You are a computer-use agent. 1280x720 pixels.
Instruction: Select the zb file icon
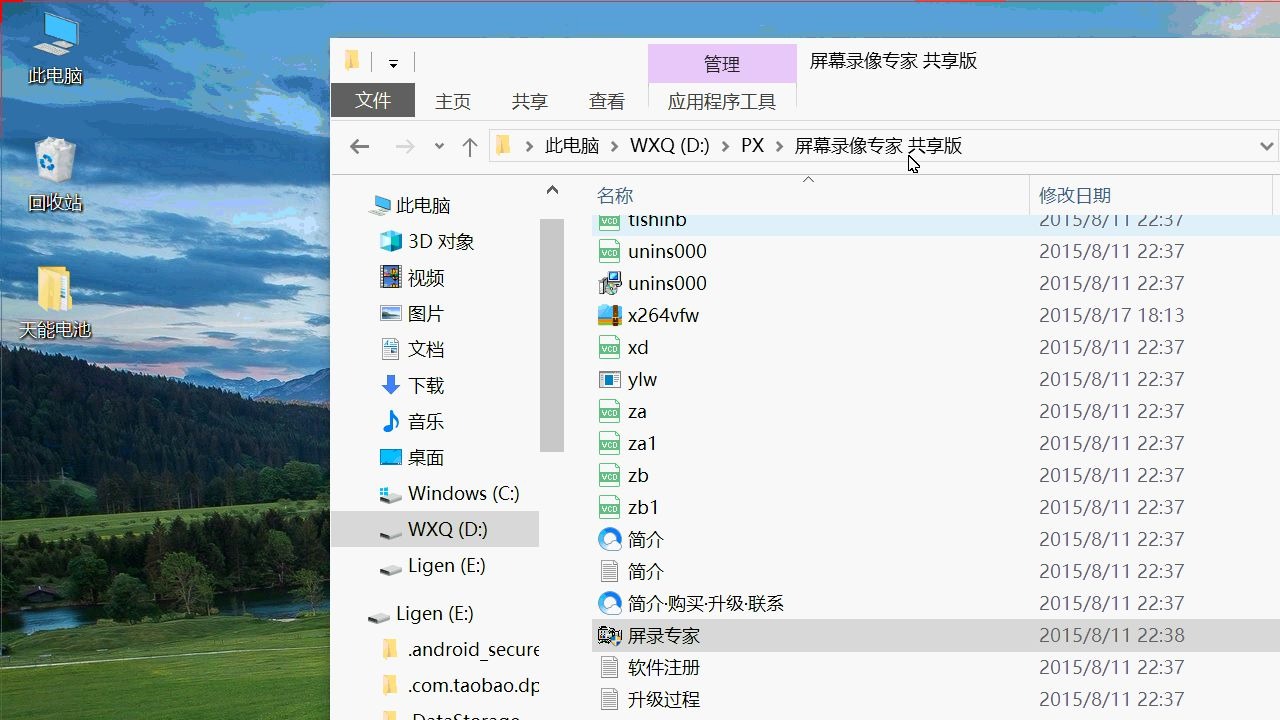(x=610, y=476)
